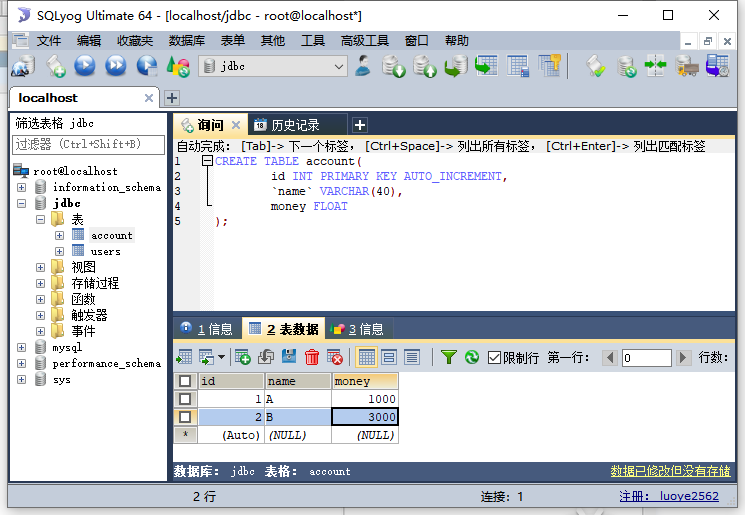Click export table data icon
This screenshot has height=515, width=745.
coord(184,357)
